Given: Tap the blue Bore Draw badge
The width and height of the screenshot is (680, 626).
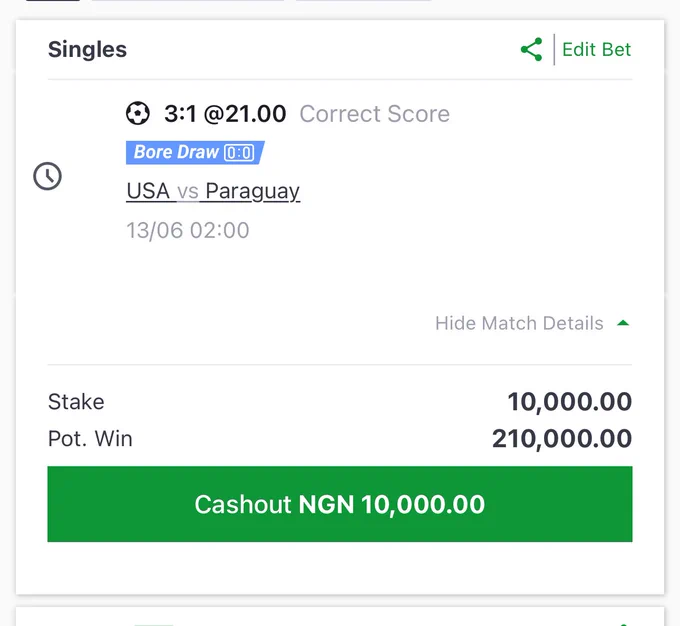Looking at the screenshot, I should pyautogui.click(x=195, y=152).
